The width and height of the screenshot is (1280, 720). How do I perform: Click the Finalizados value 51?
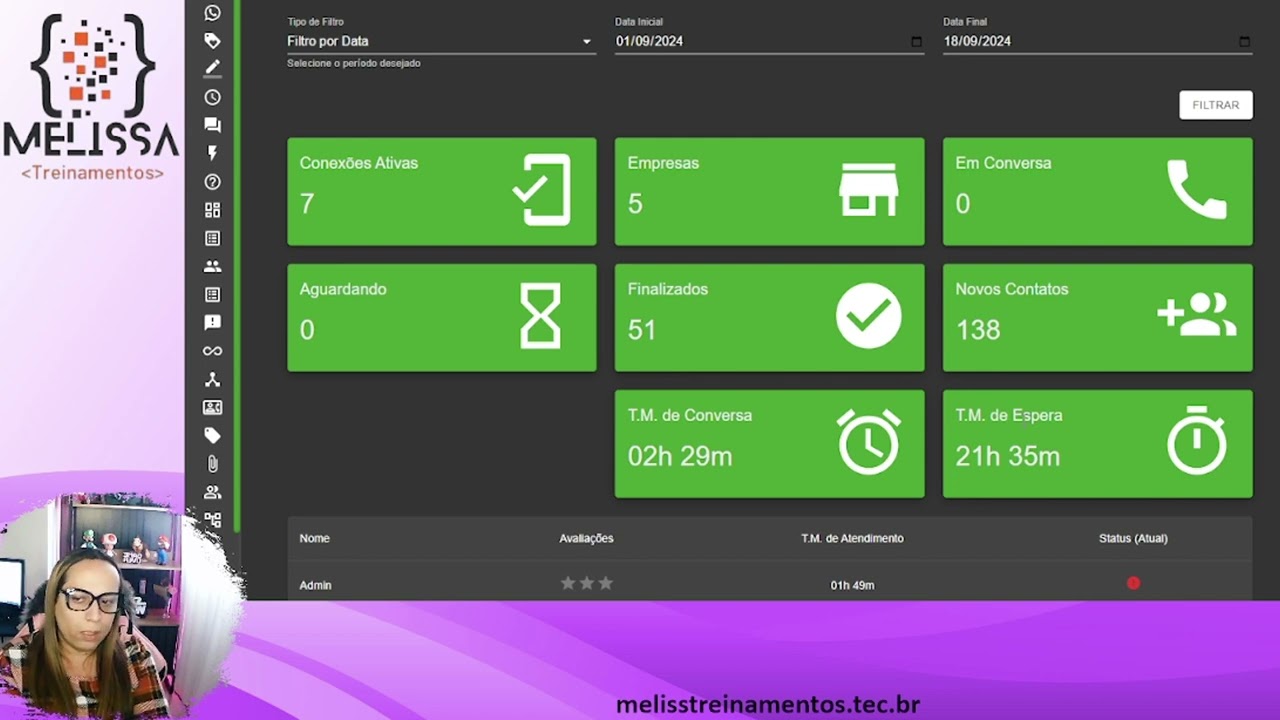coord(642,330)
